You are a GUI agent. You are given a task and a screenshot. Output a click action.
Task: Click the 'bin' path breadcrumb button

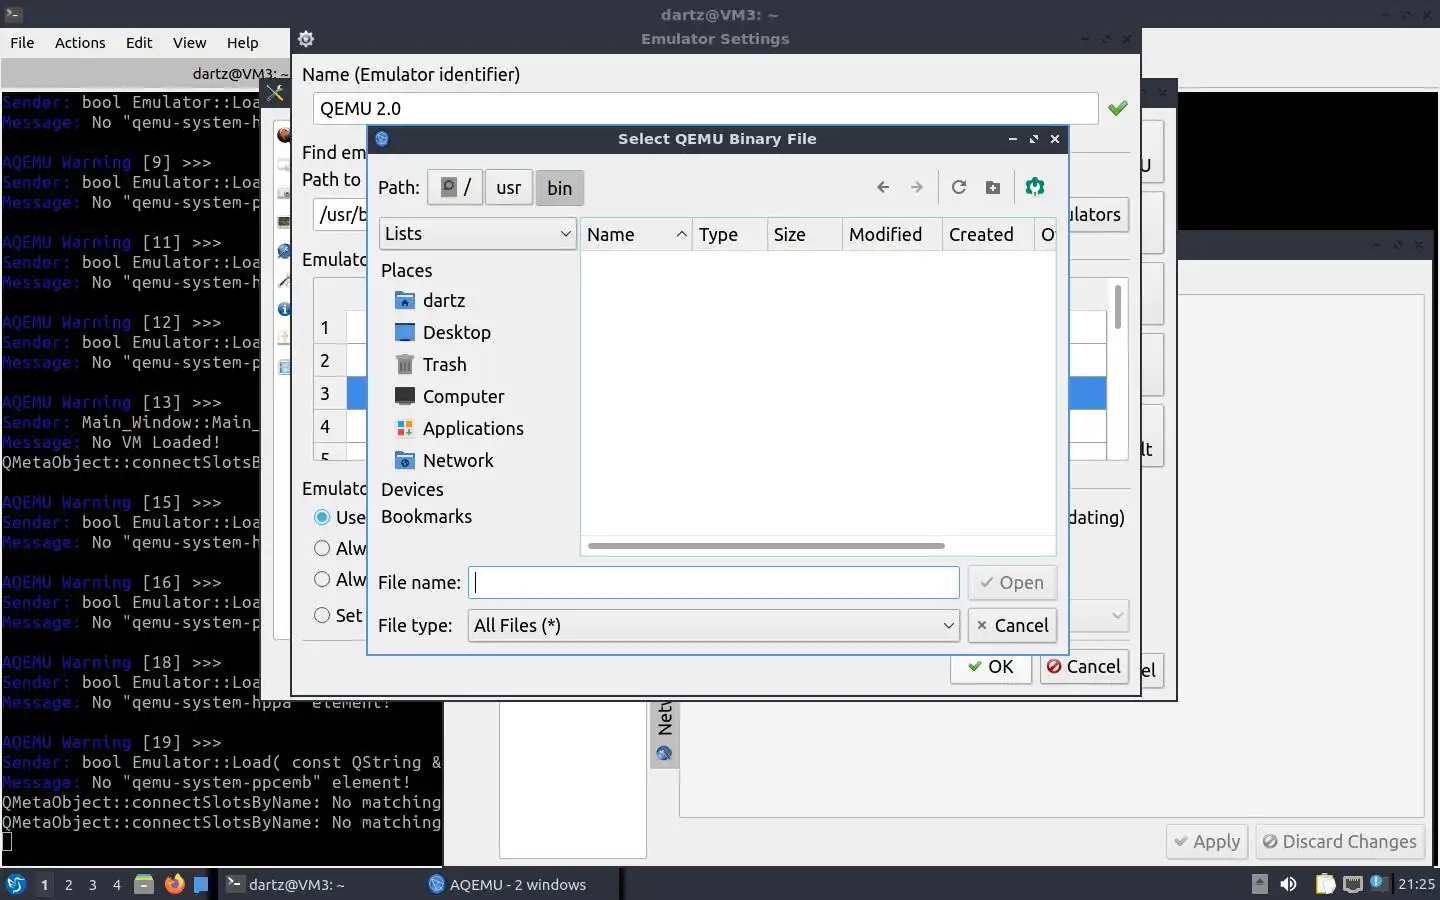(560, 187)
